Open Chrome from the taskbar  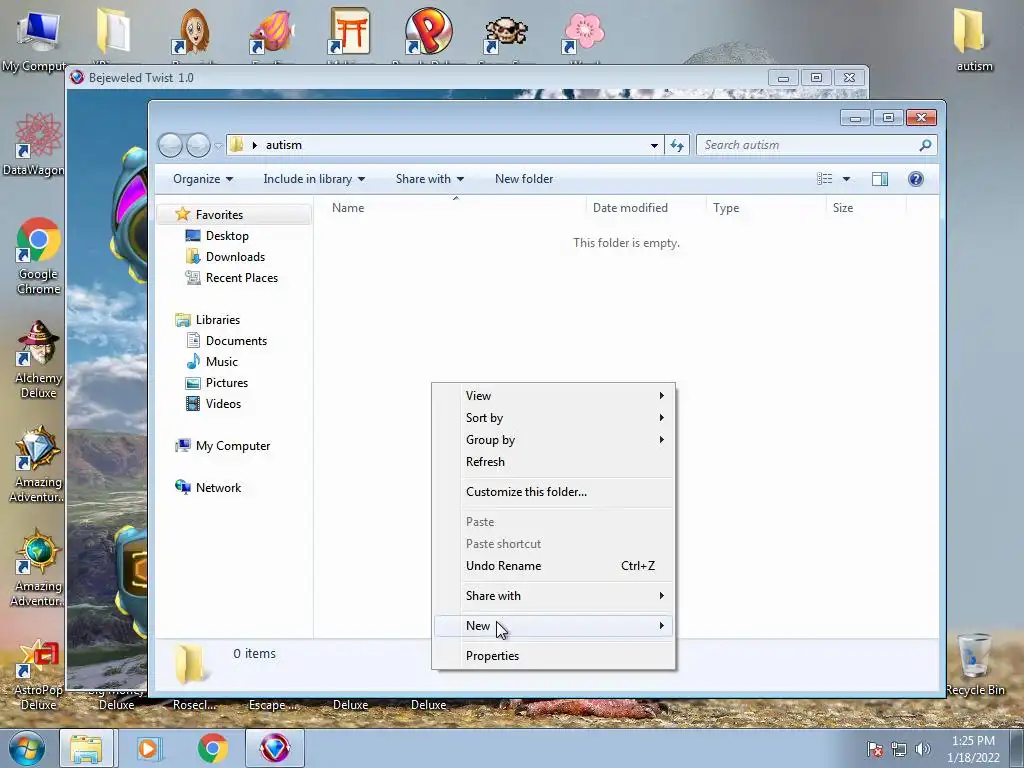213,748
